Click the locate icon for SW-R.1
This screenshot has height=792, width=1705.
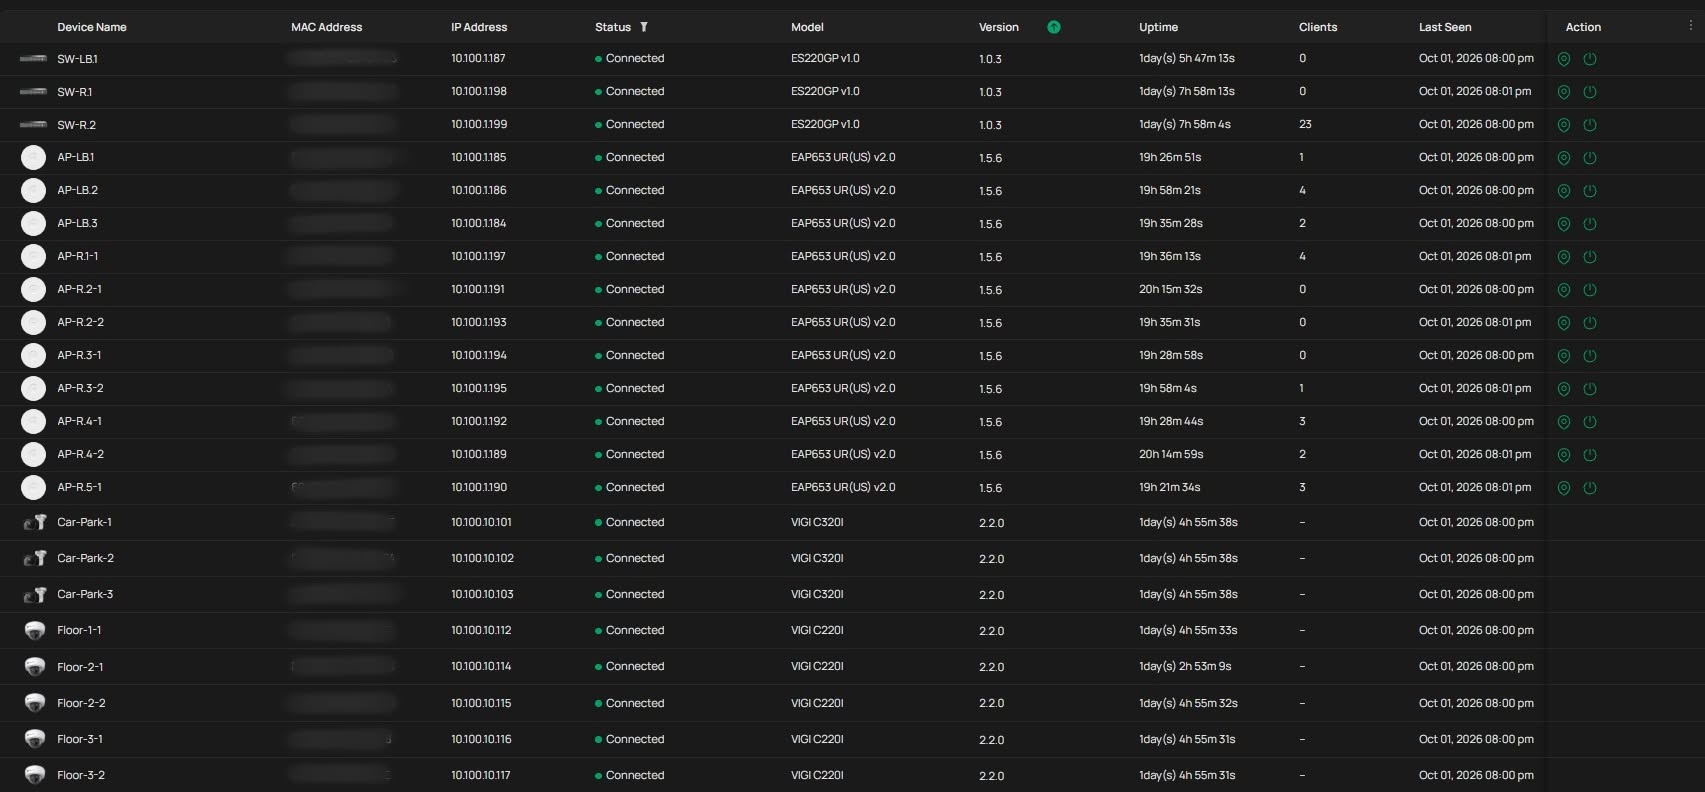click(1564, 92)
